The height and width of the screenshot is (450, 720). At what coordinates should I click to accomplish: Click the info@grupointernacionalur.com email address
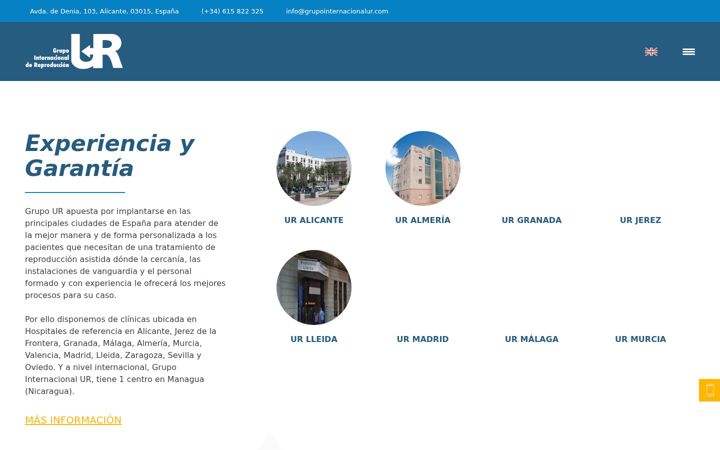(x=337, y=11)
